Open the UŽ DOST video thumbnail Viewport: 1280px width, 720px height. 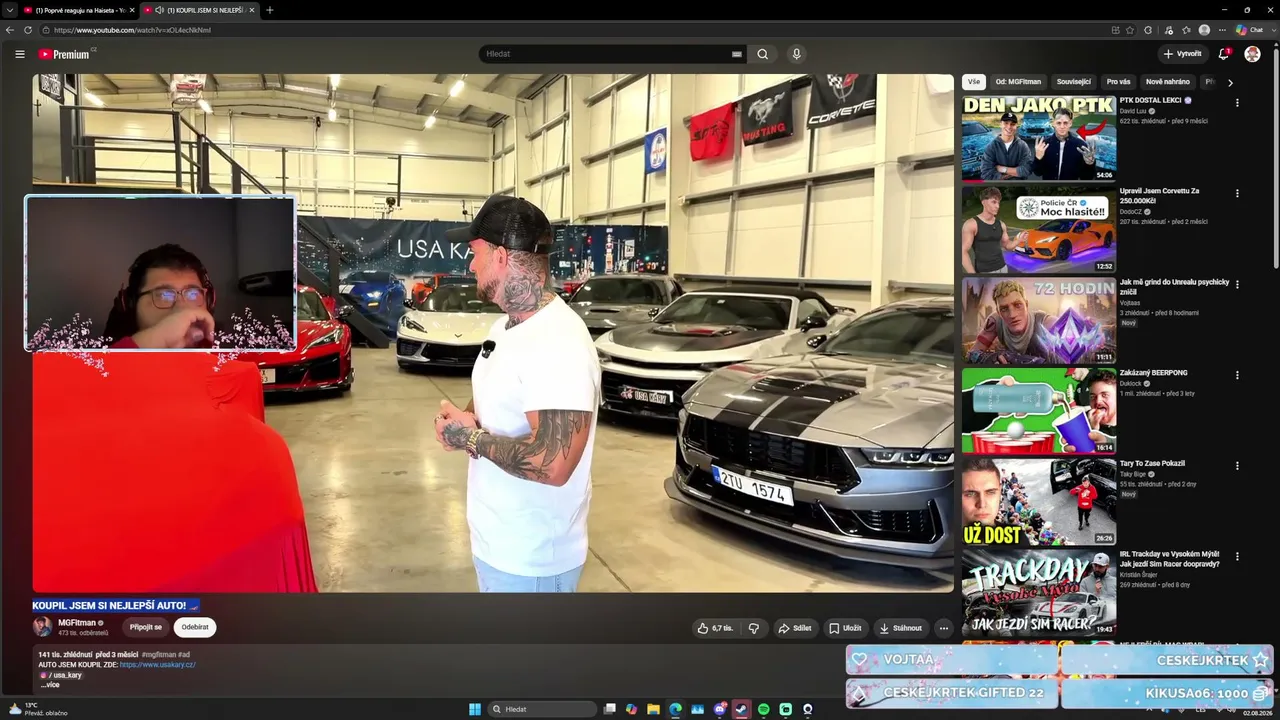[1039, 502]
